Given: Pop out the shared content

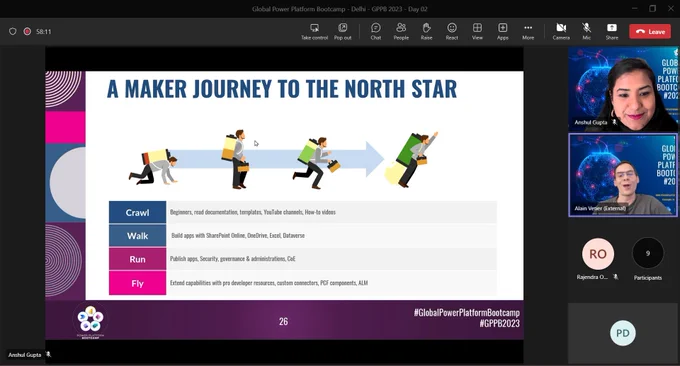Looking at the screenshot, I should point(343,32).
